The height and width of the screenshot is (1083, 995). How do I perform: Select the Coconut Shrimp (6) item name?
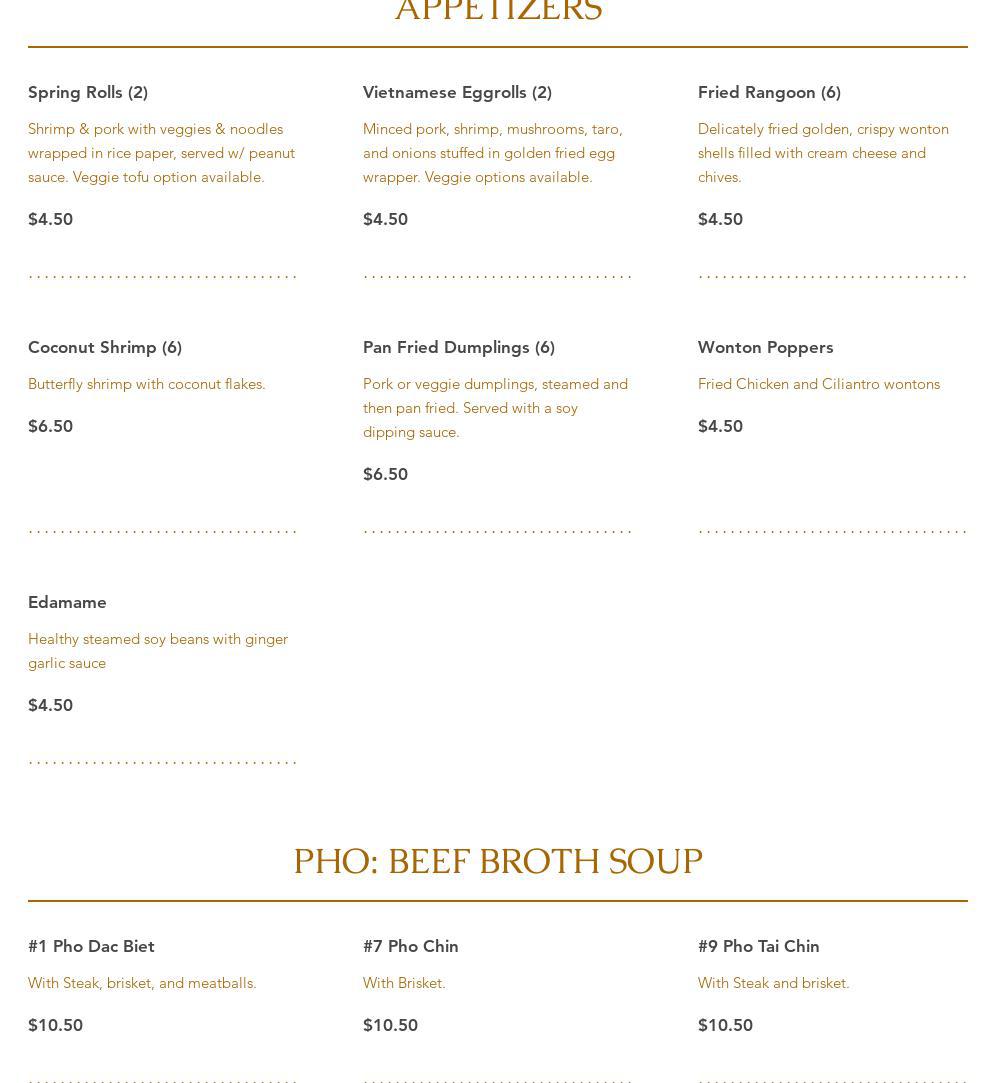(105, 347)
